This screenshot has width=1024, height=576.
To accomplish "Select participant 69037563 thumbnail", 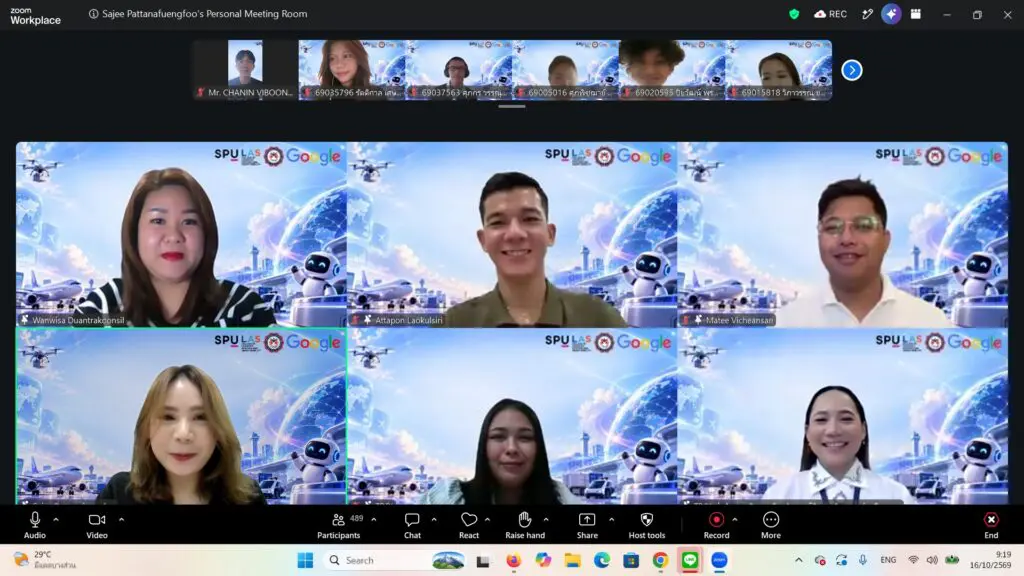I will pyautogui.click(x=458, y=70).
